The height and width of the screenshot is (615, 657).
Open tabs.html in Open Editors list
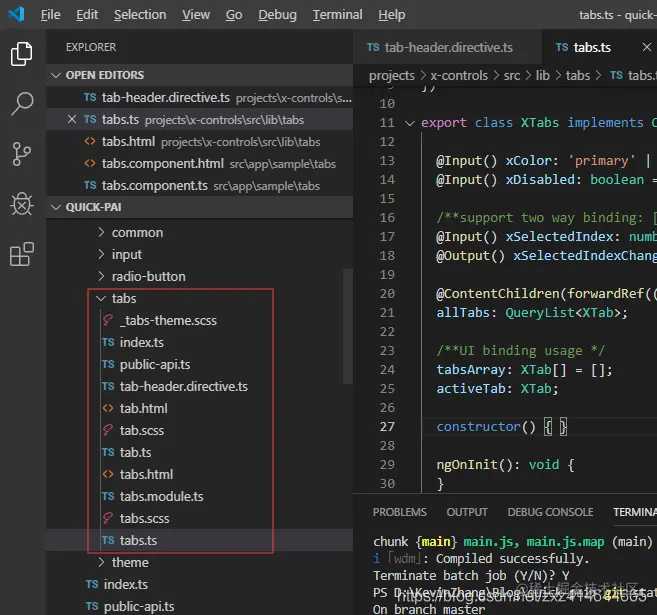pos(199,142)
